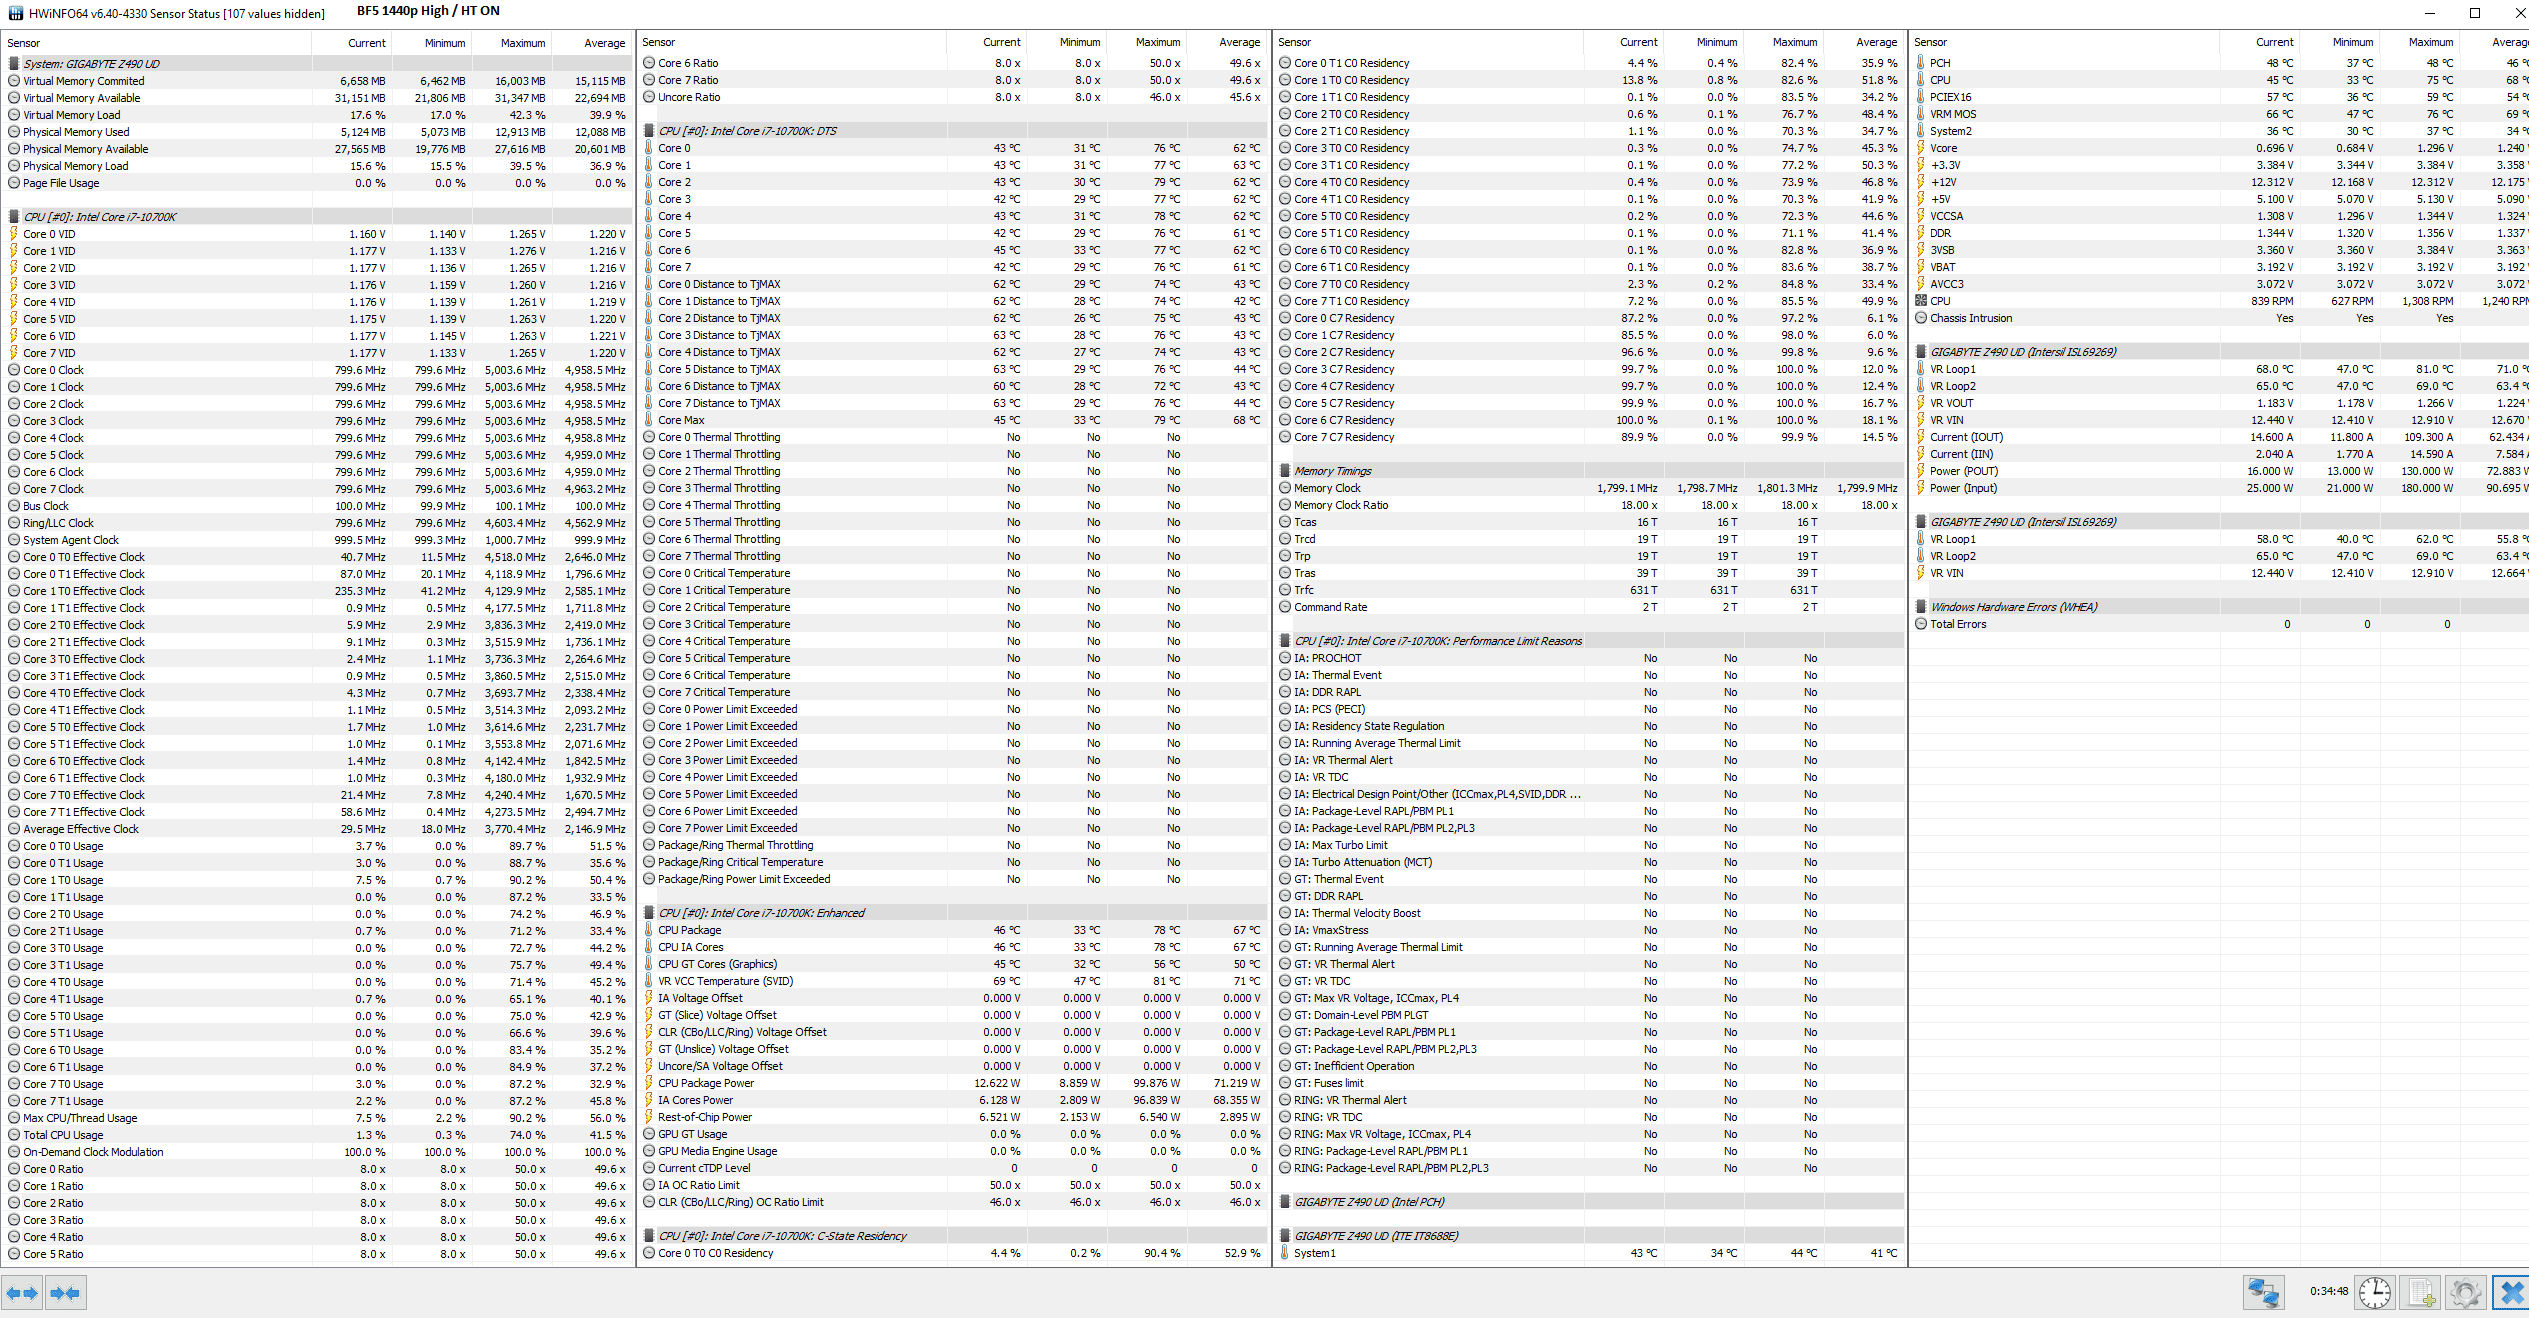Select Command Rate row
2529x1318 pixels.
(x=1590, y=607)
